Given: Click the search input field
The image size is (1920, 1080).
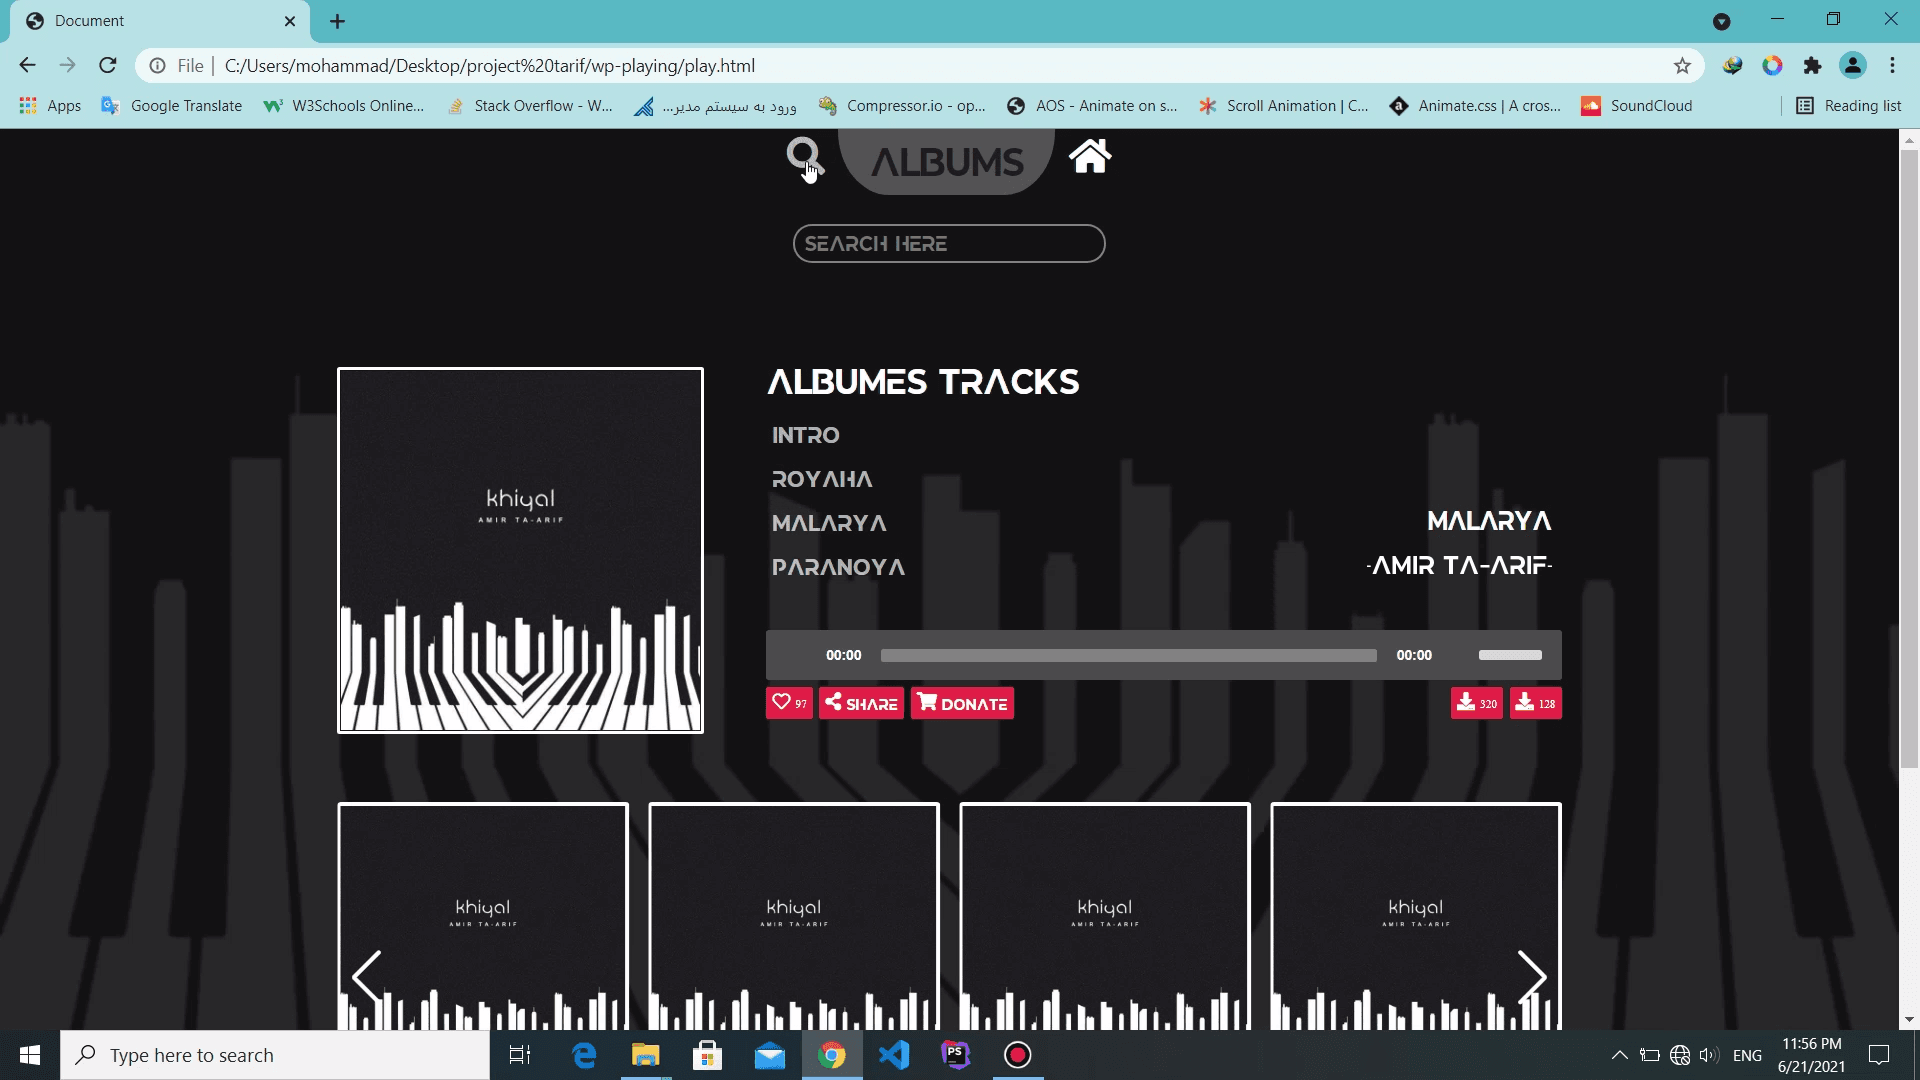Looking at the screenshot, I should [x=949, y=243].
